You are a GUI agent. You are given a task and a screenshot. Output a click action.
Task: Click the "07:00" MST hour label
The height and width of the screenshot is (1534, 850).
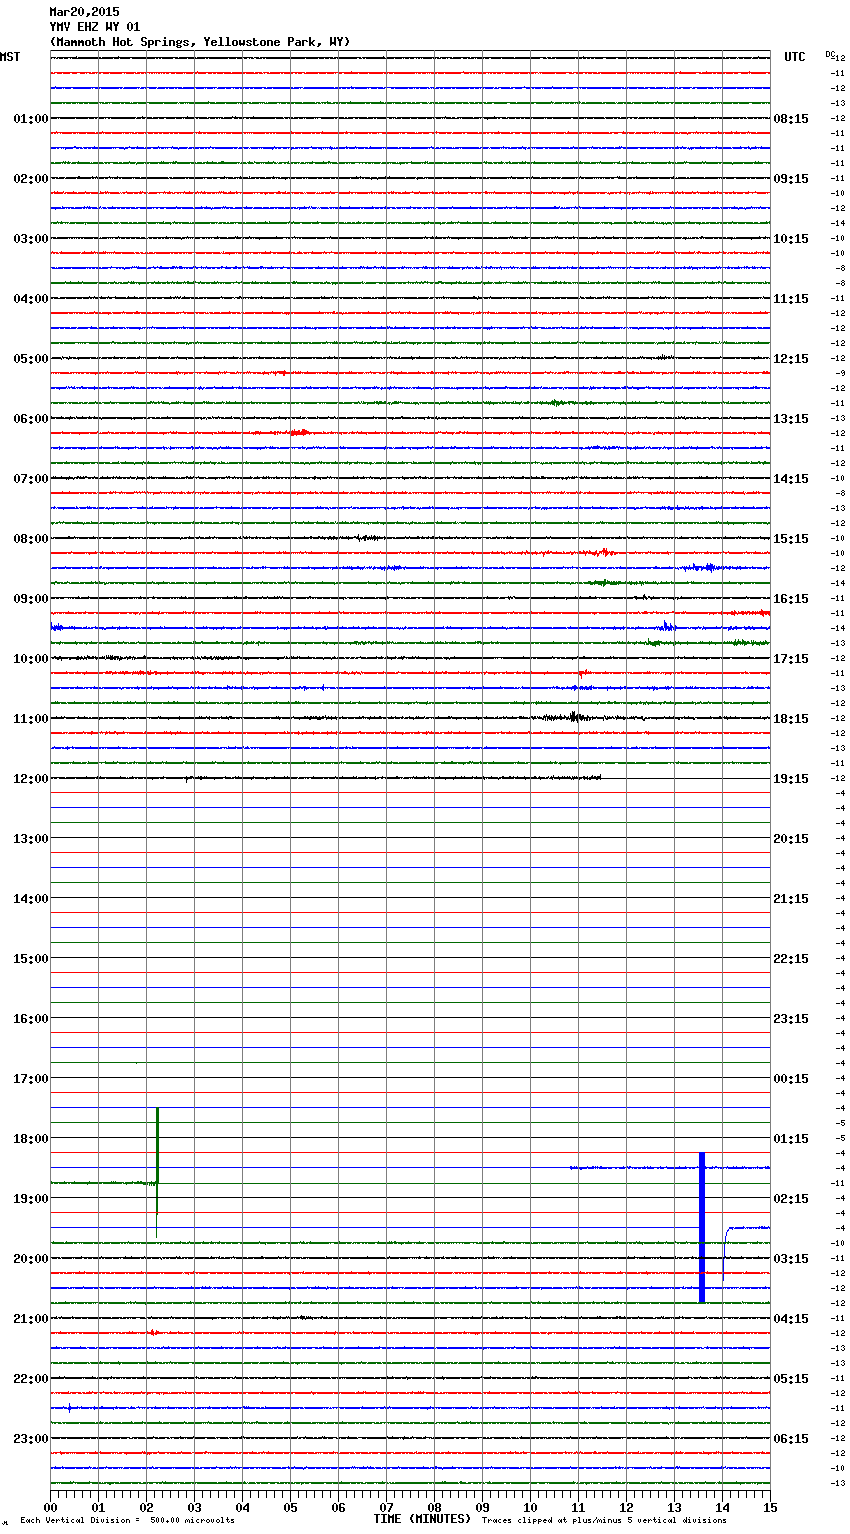coord(31,479)
